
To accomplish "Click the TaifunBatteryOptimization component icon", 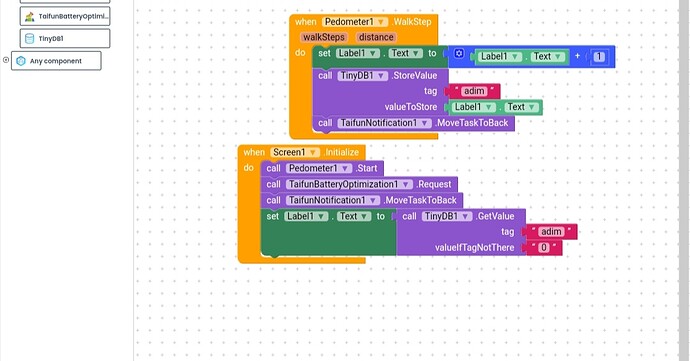I will 29,17.
